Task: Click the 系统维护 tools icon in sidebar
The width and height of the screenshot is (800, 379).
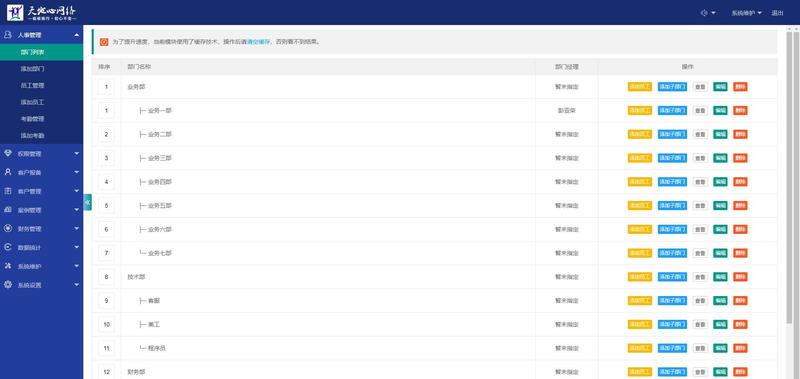Action: click(x=8, y=266)
